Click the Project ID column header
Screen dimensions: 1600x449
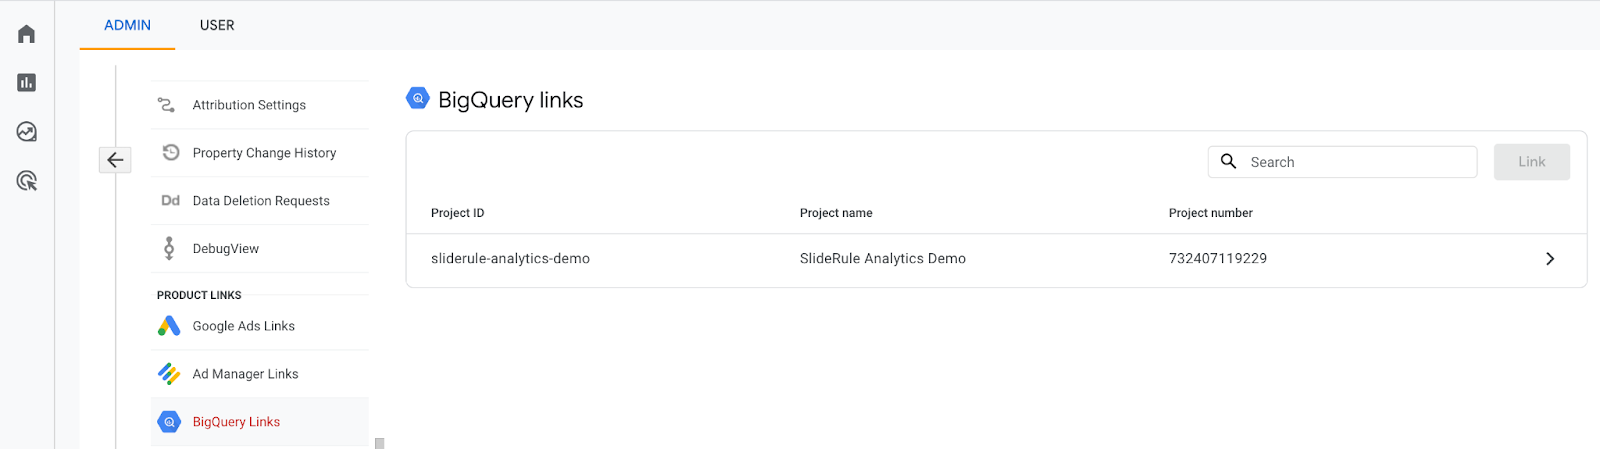tap(457, 213)
